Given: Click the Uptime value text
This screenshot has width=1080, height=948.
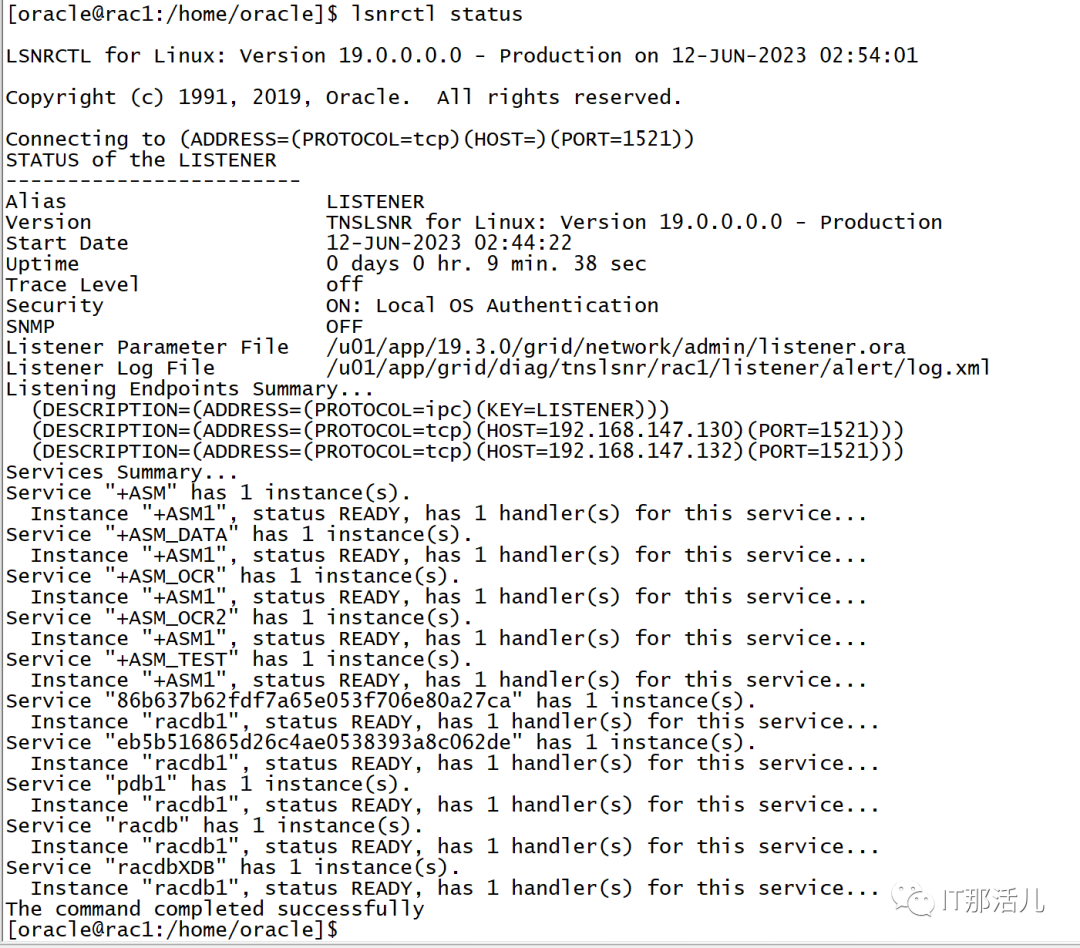Looking at the screenshot, I should pos(486,264).
